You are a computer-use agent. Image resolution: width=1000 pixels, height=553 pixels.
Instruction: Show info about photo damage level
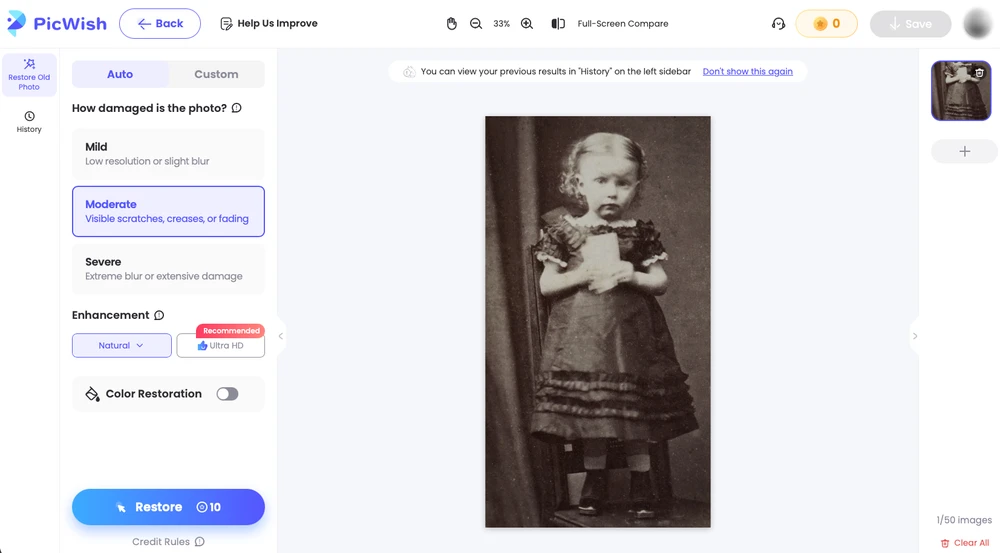tap(237, 108)
